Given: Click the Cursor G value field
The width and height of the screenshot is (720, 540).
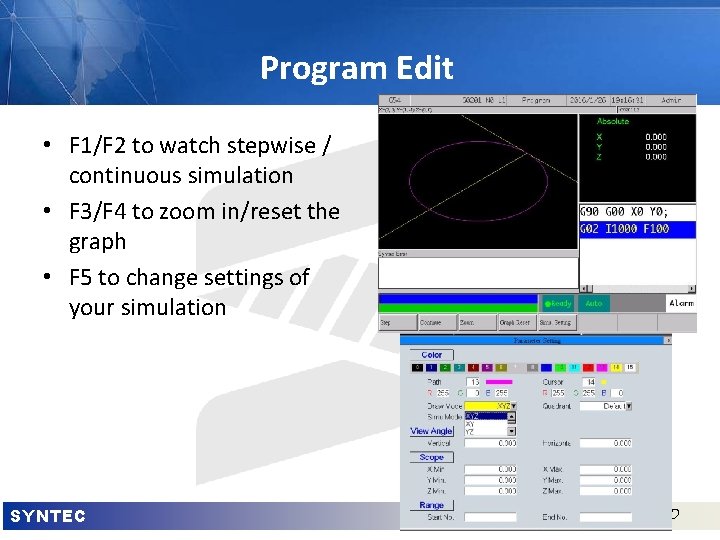Looking at the screenshot, I should [589, 393].
